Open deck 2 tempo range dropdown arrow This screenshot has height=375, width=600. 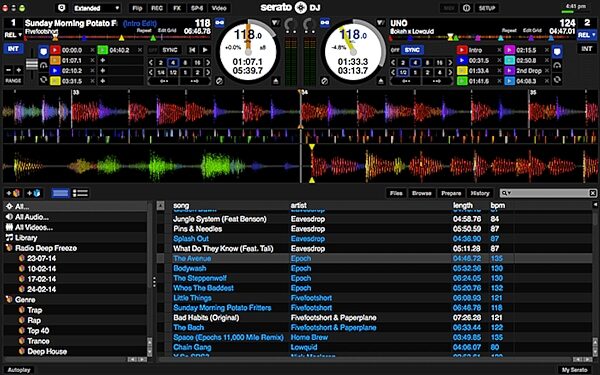(380, 23)
